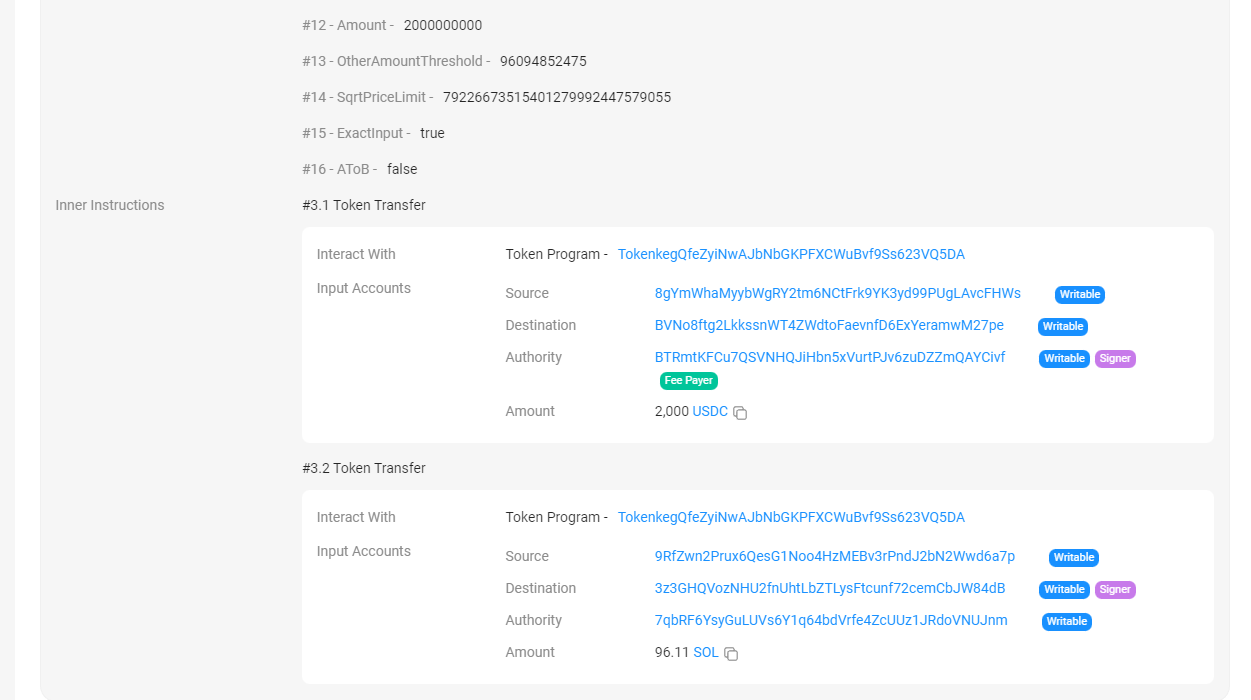Open Token Program link in instruction #3.2
Image resolution: width=1251 pixels, height=700 pixels.
pos(791,517)
